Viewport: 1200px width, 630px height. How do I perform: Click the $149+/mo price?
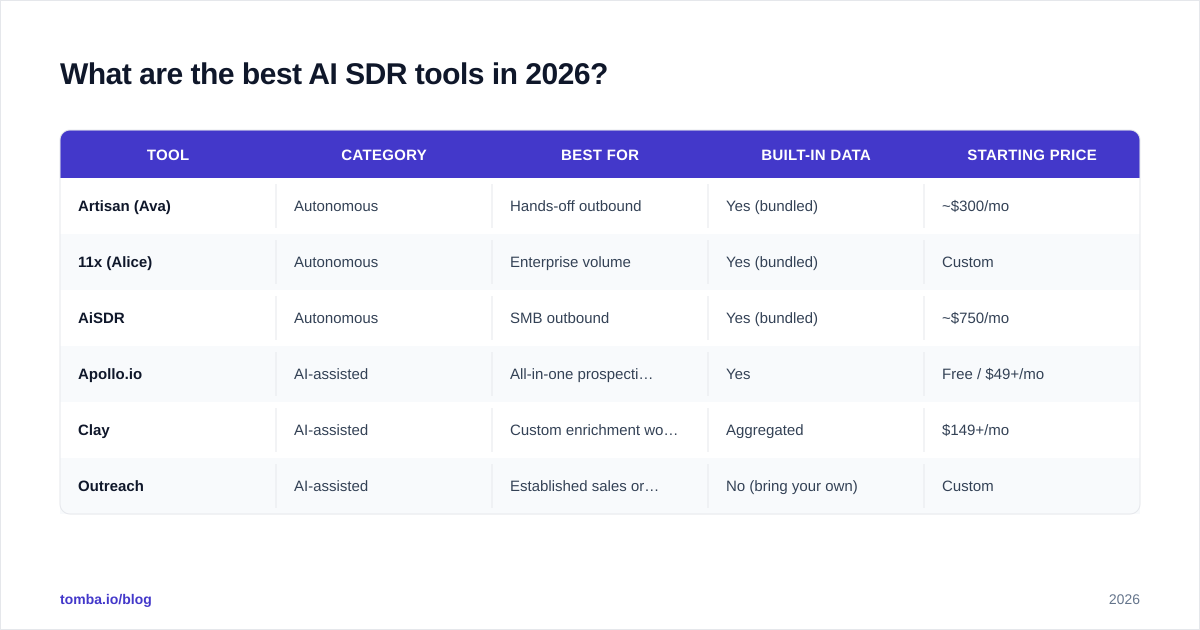point(975,430)
